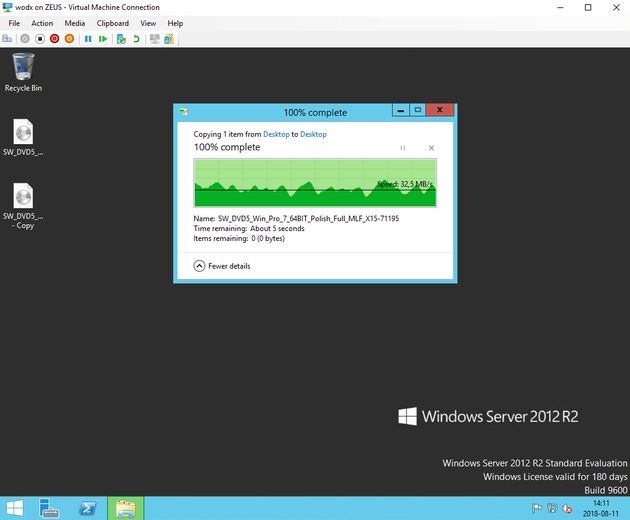Open the File menu
This screenshot has width=630, height=520.
pos(14,23)
